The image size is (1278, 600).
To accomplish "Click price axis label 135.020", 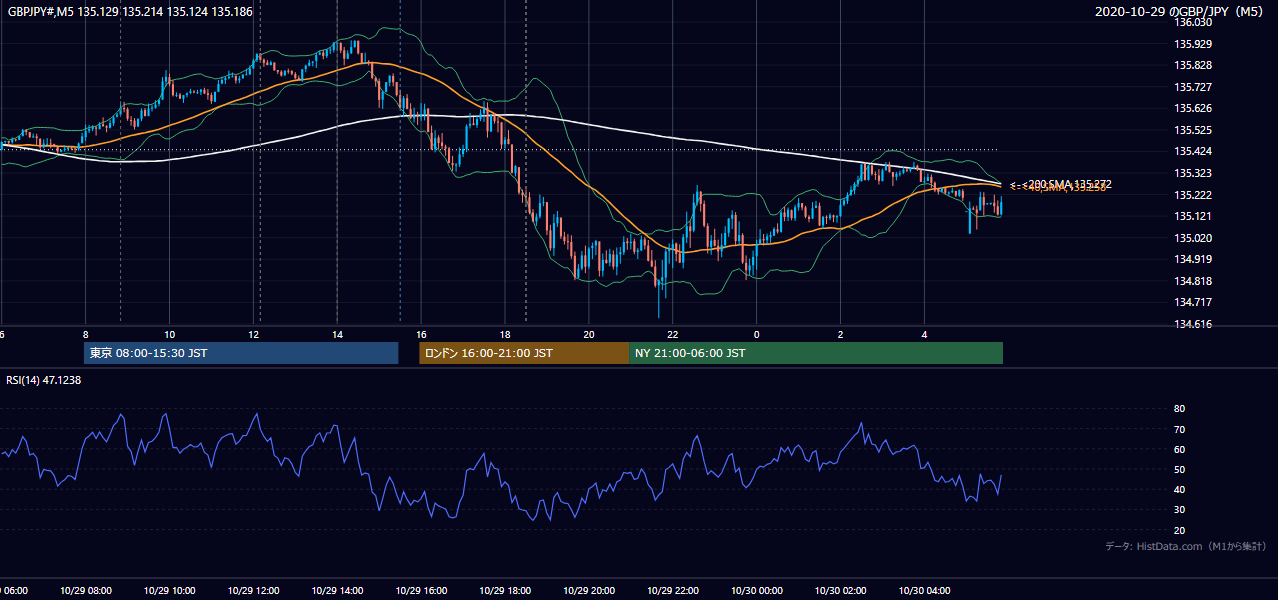I will click(x=1194, y=238).
